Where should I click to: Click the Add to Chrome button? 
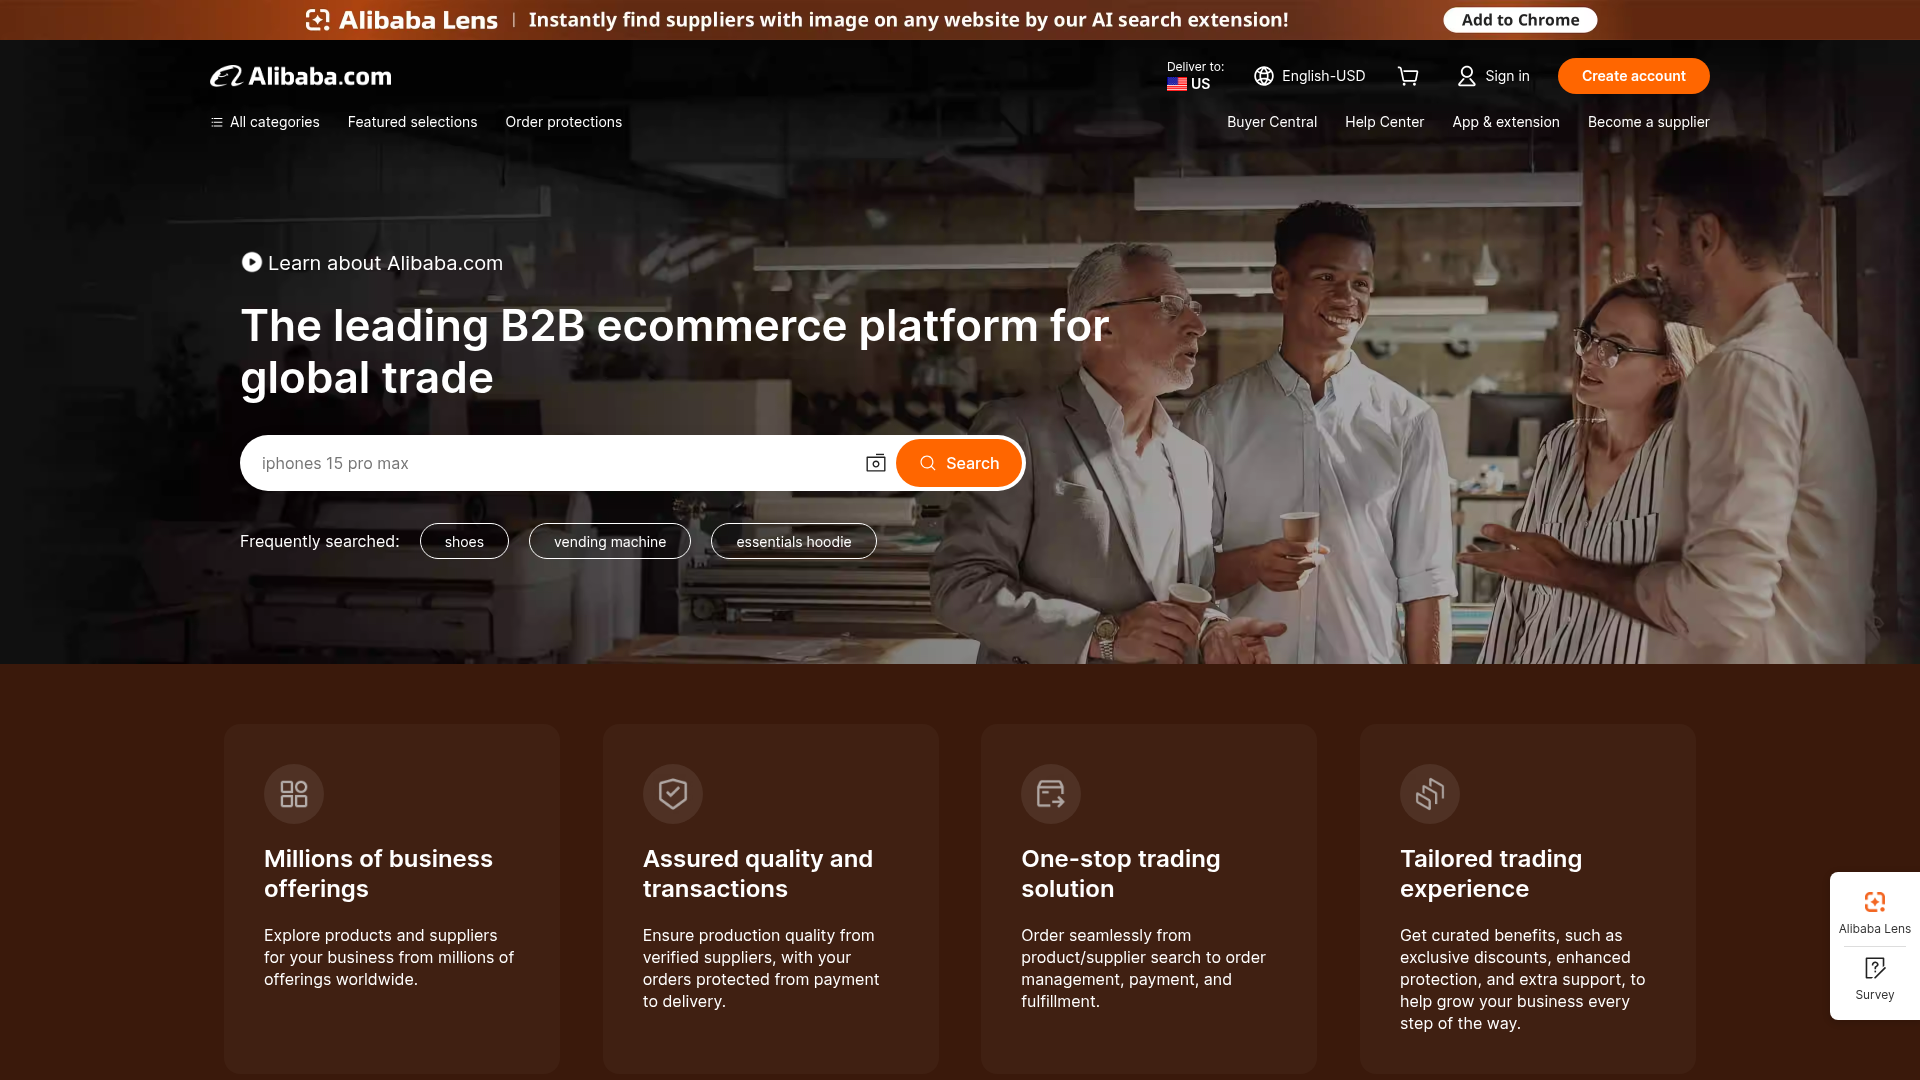tap(1519, 19)
